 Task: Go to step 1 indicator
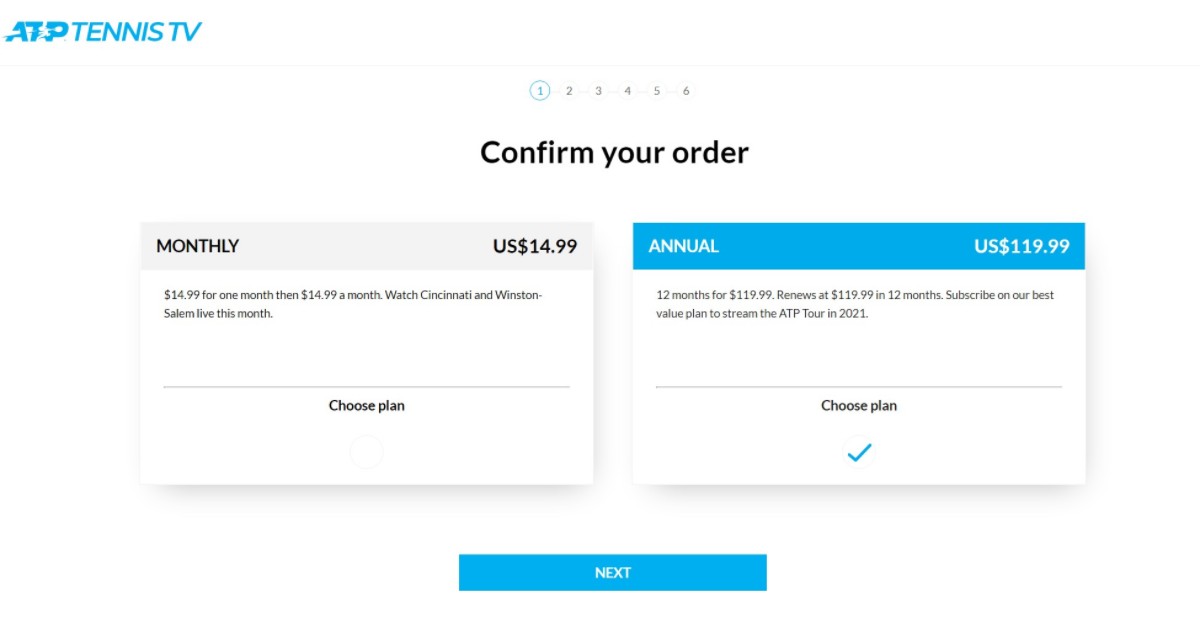[540, 91]
